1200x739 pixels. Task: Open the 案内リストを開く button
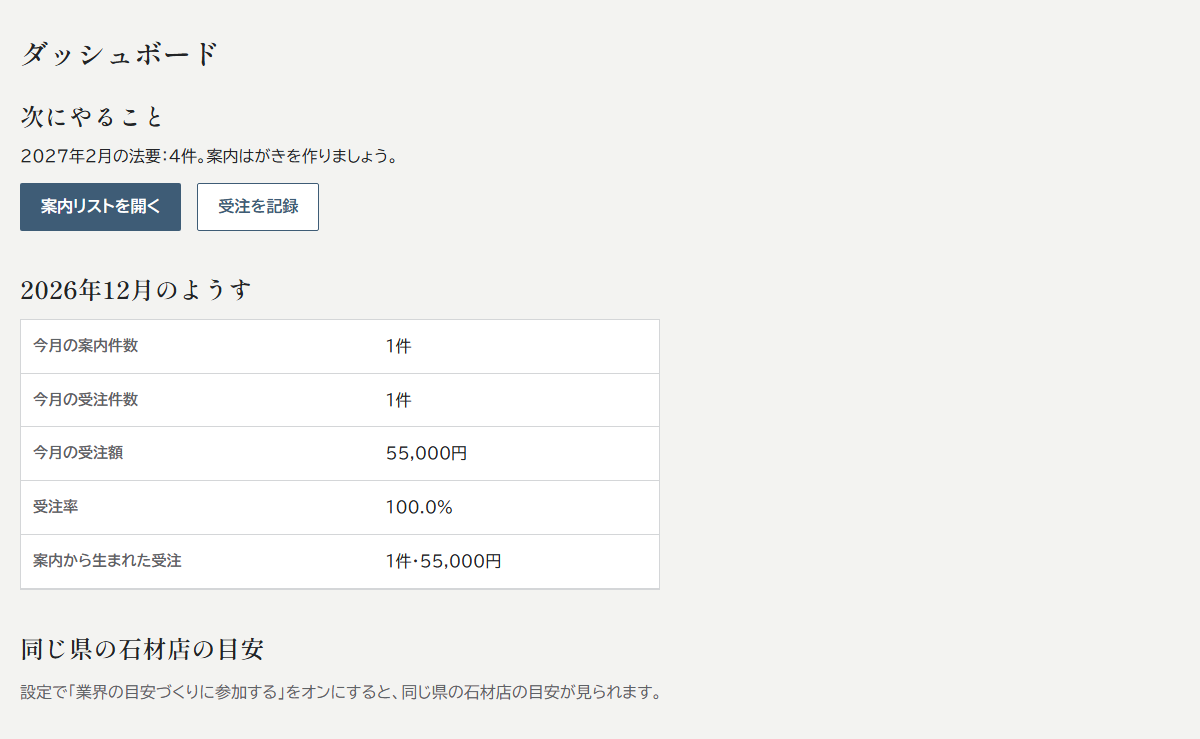(x=100, y=207)
